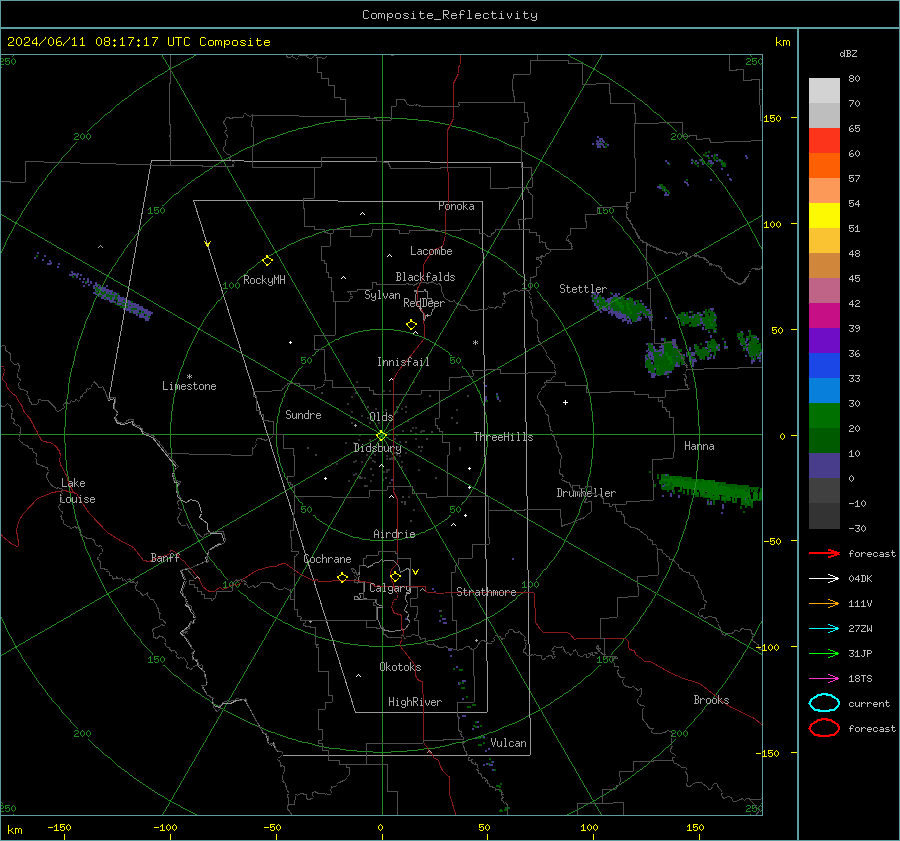Pick the light gray 80 dBZ swatch

click(x=824, y=91)
